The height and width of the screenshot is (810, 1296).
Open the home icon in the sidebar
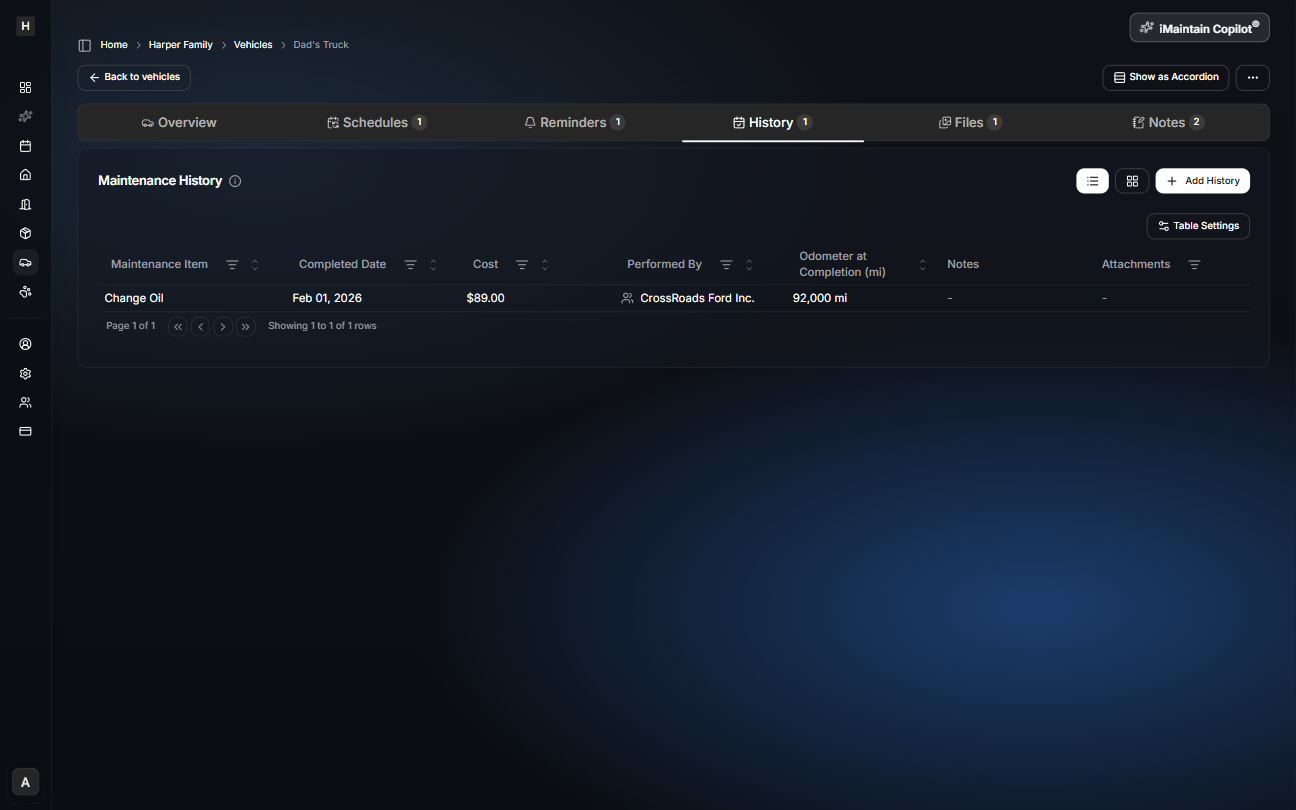point(25,174)
